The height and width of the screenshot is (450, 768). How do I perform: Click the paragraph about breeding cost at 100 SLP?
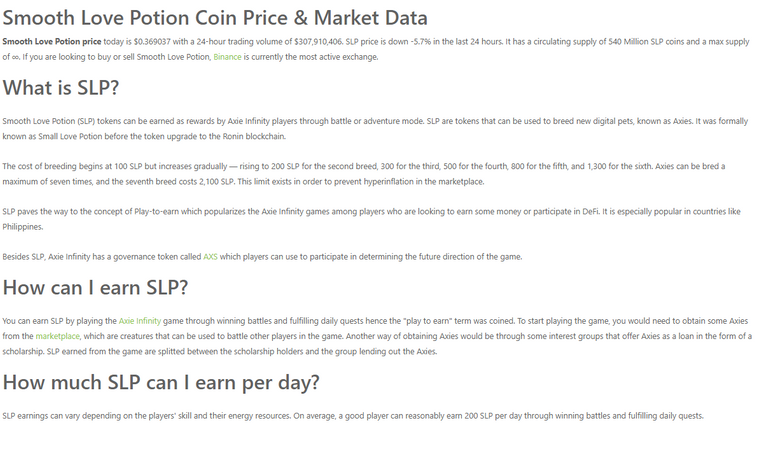pos(364,174)
